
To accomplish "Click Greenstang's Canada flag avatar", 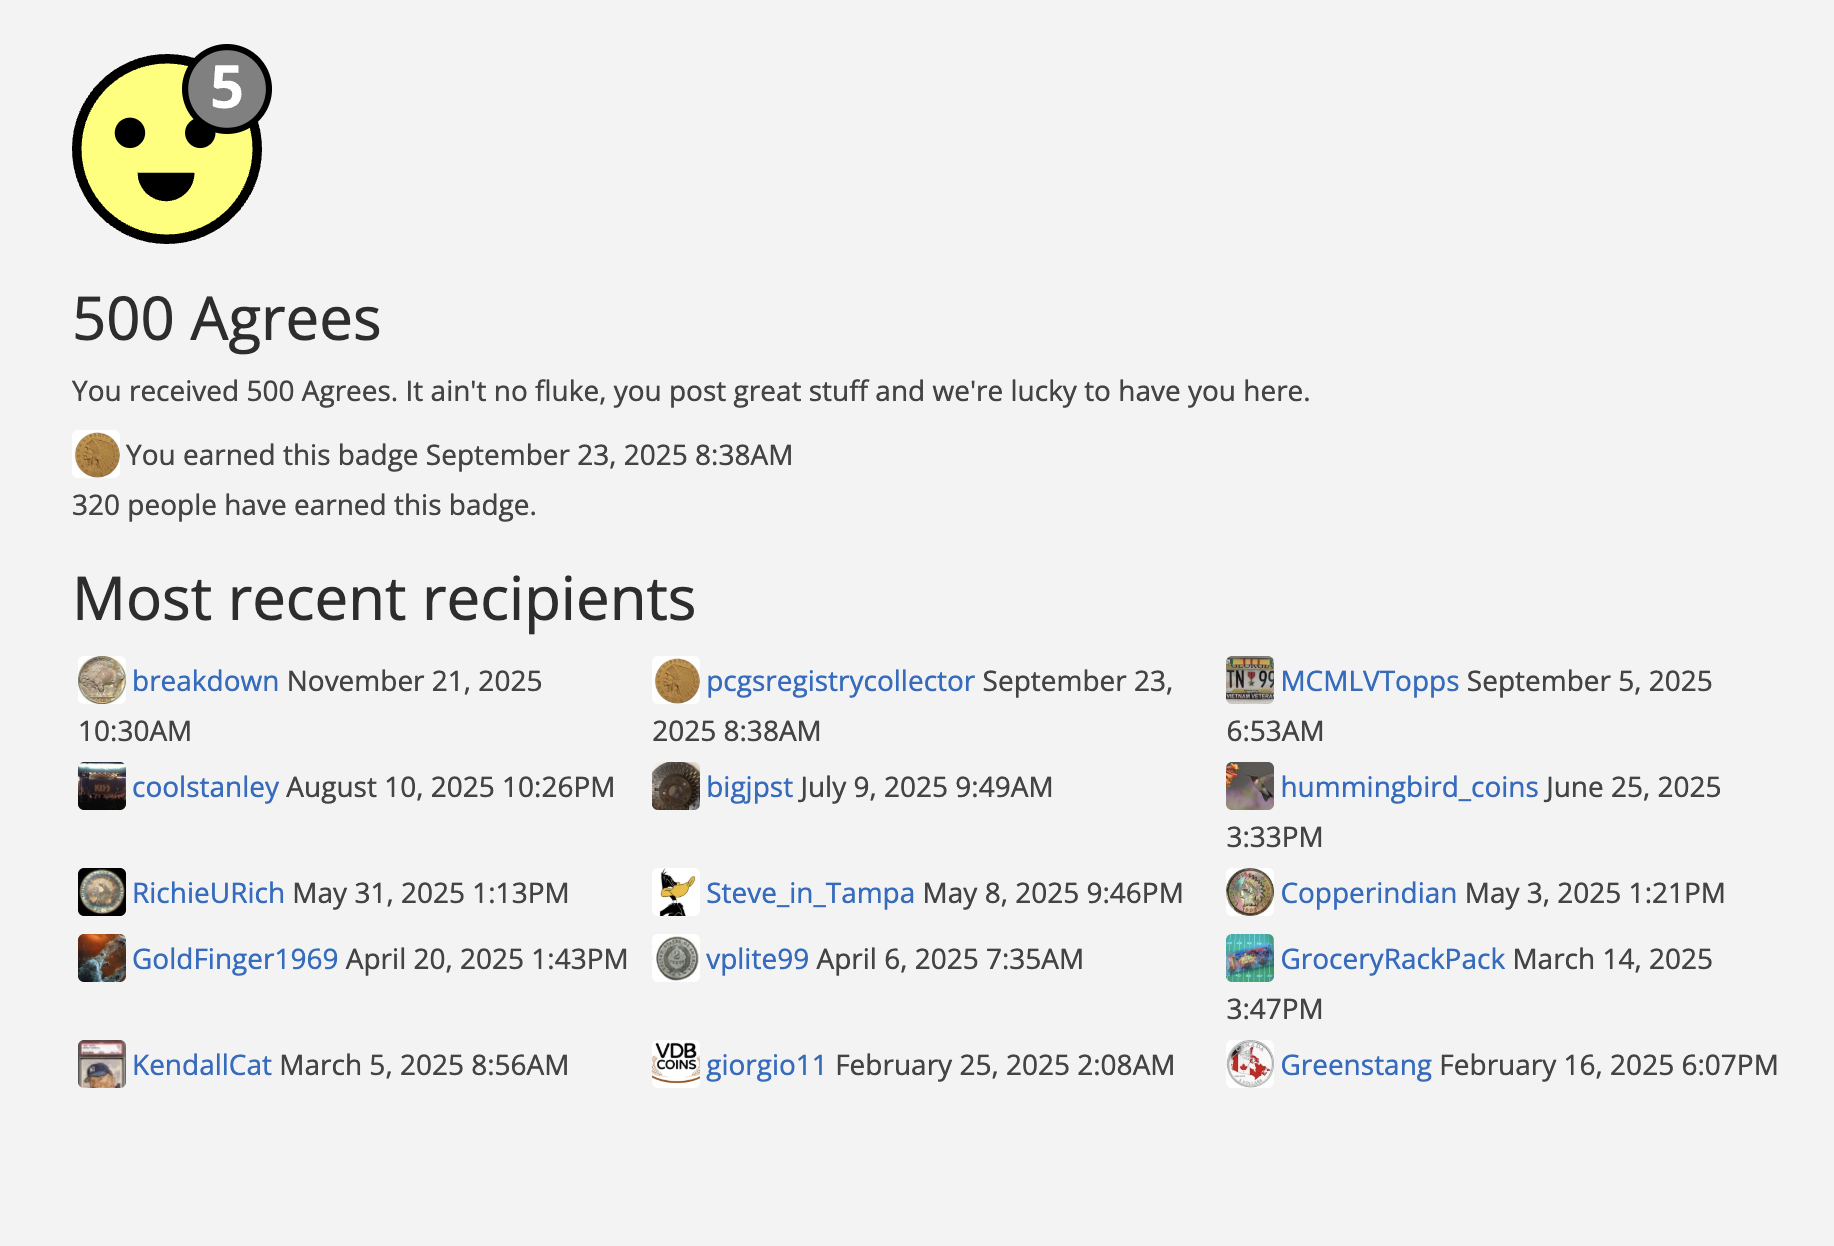I will [1250, 1064].
